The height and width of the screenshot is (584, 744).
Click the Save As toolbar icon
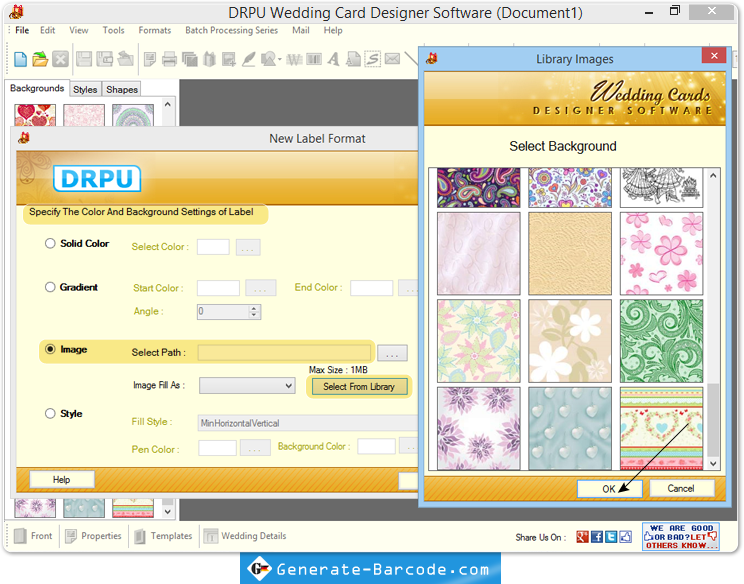[x=104, y=59]
